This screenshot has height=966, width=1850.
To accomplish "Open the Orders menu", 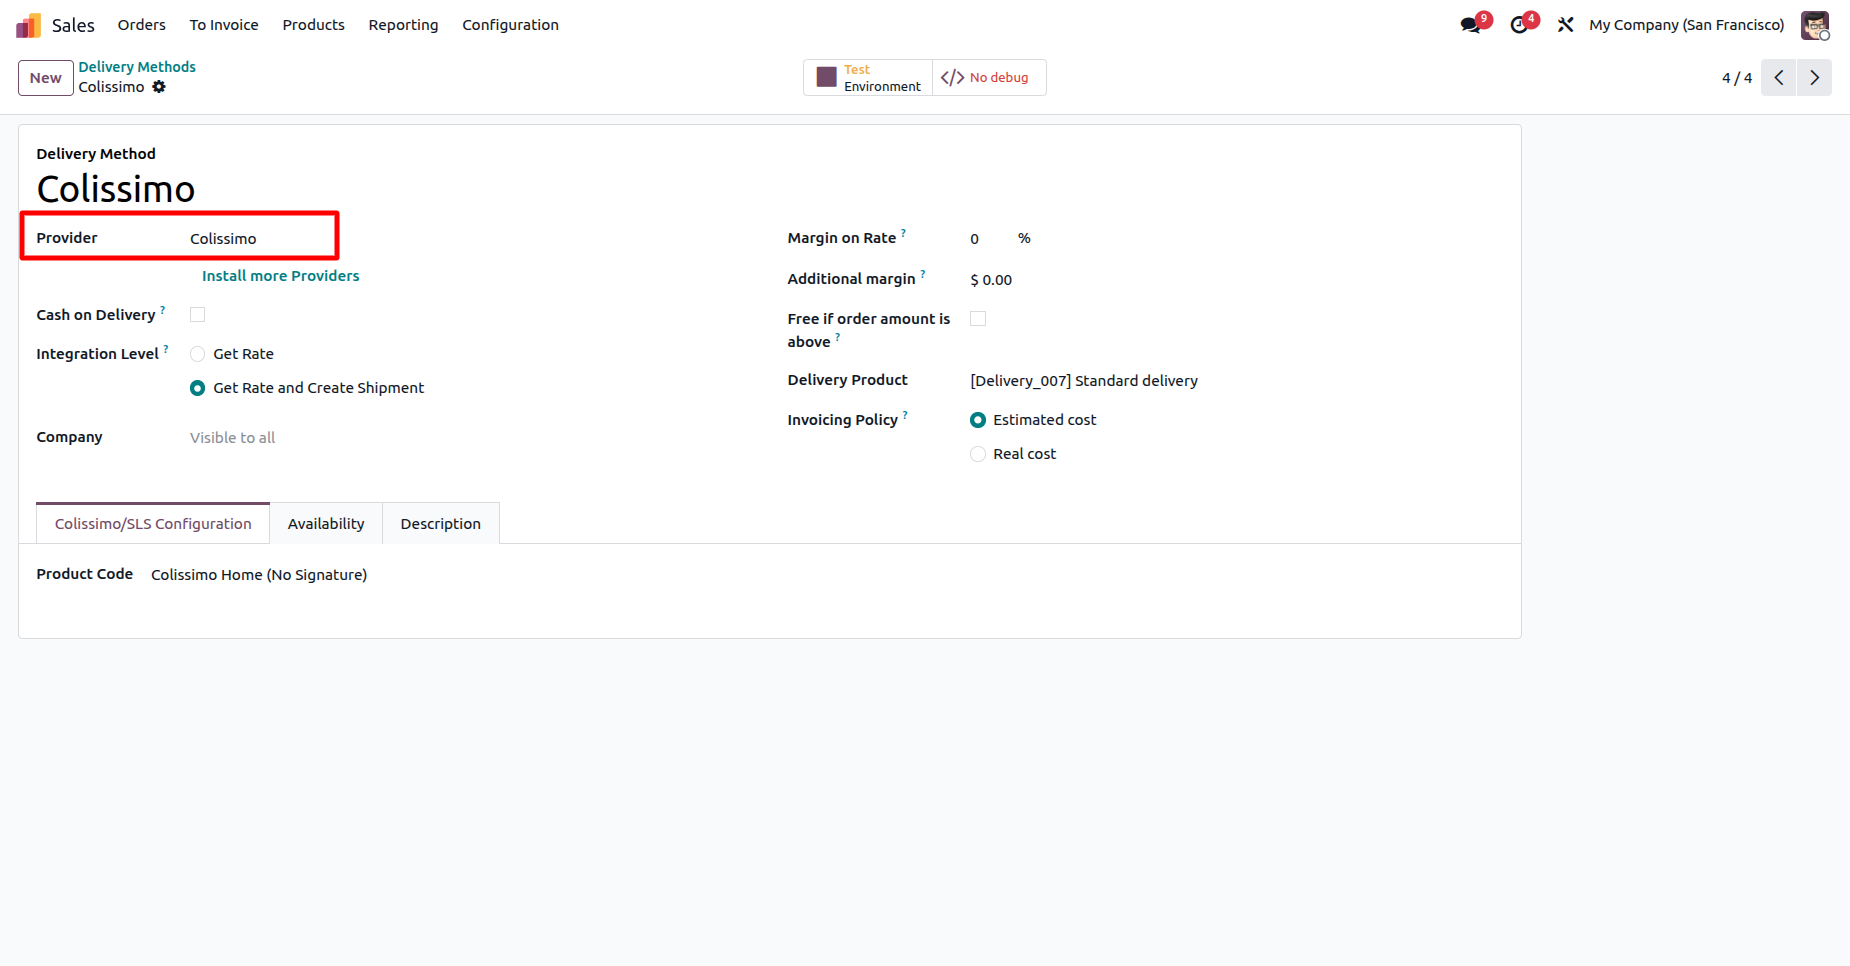I will point(142,25).
